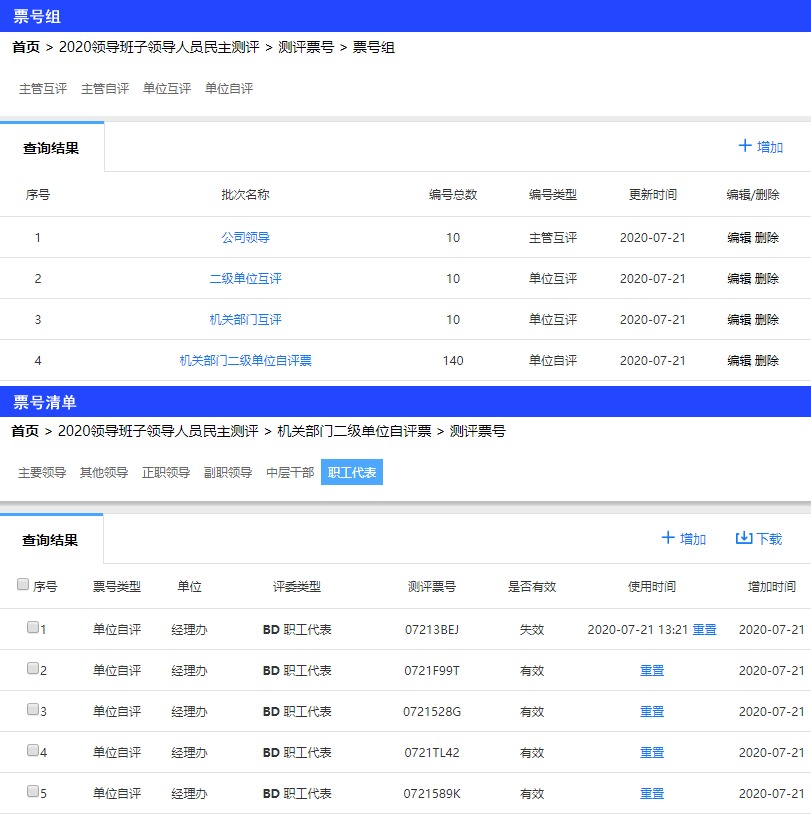The image size is (811, 815).
Task: Select the 正职领导 tab
Action: click(x=166, y=472)
